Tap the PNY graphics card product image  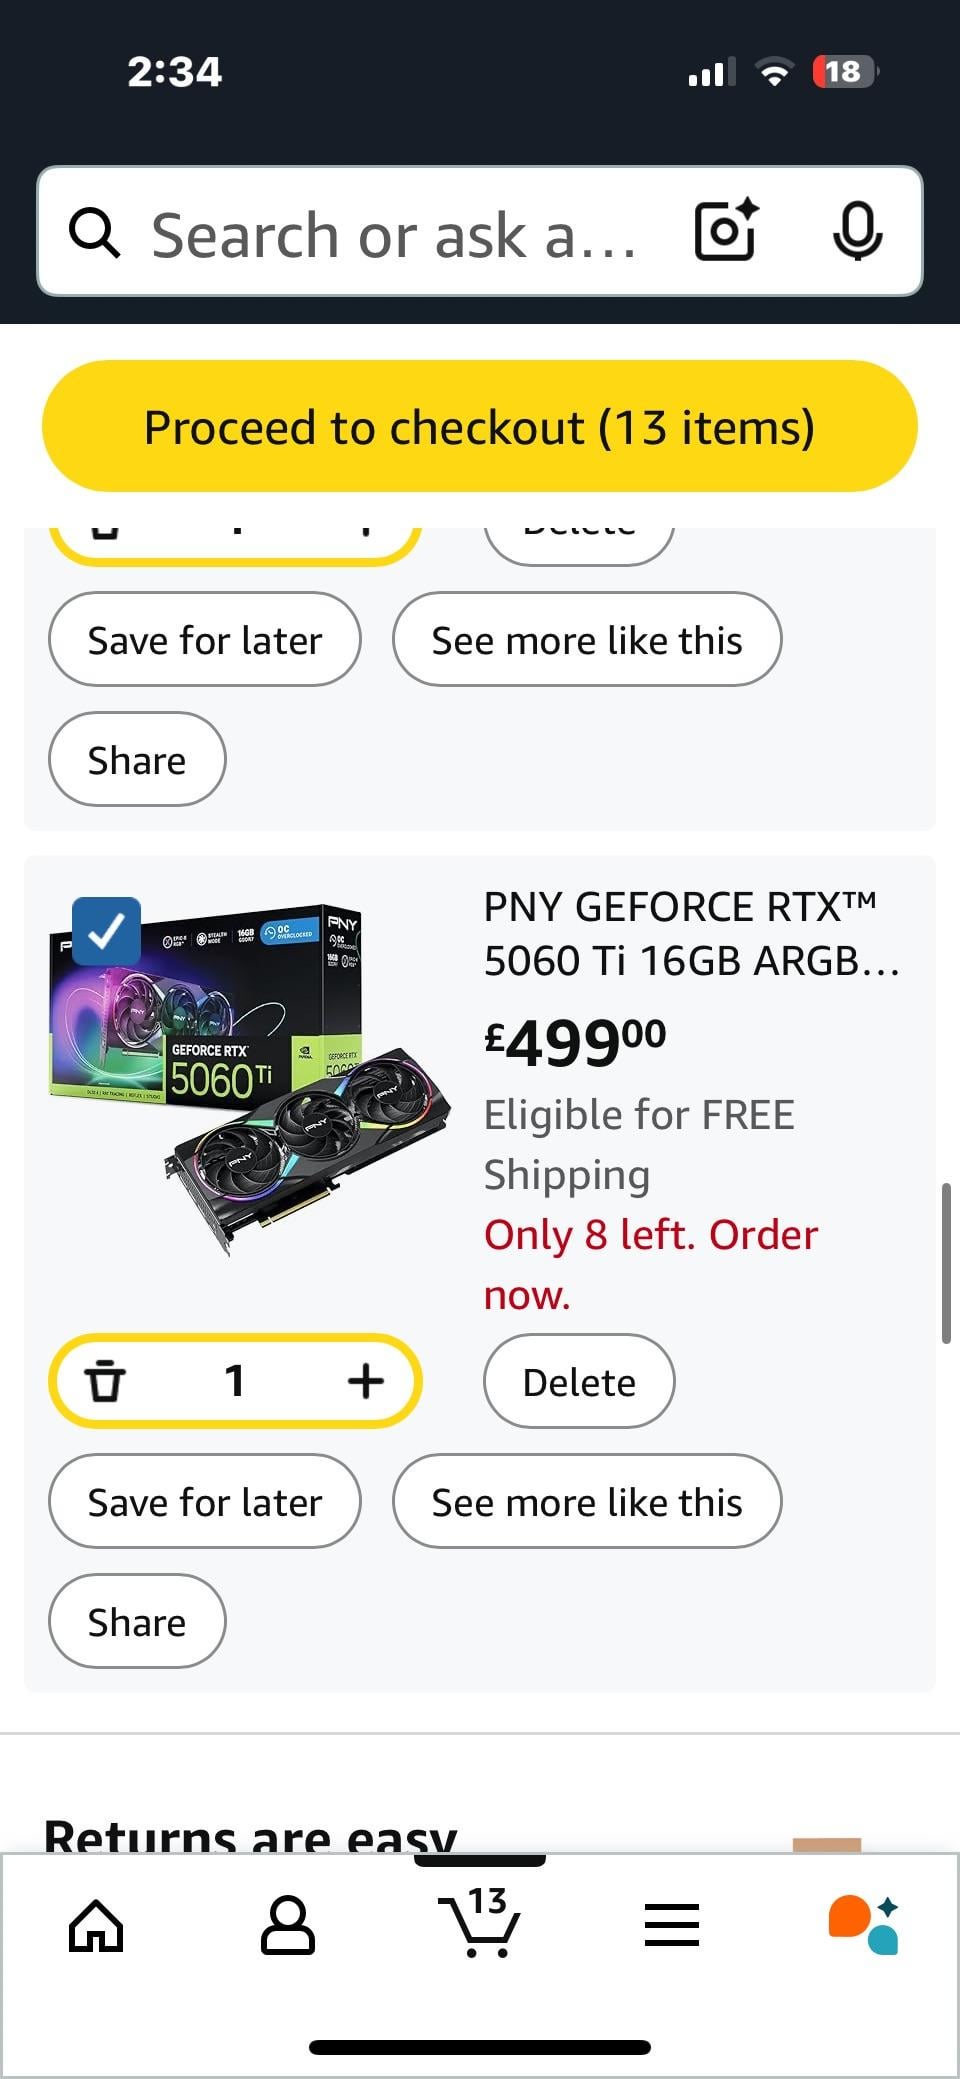pos(250,1079)
